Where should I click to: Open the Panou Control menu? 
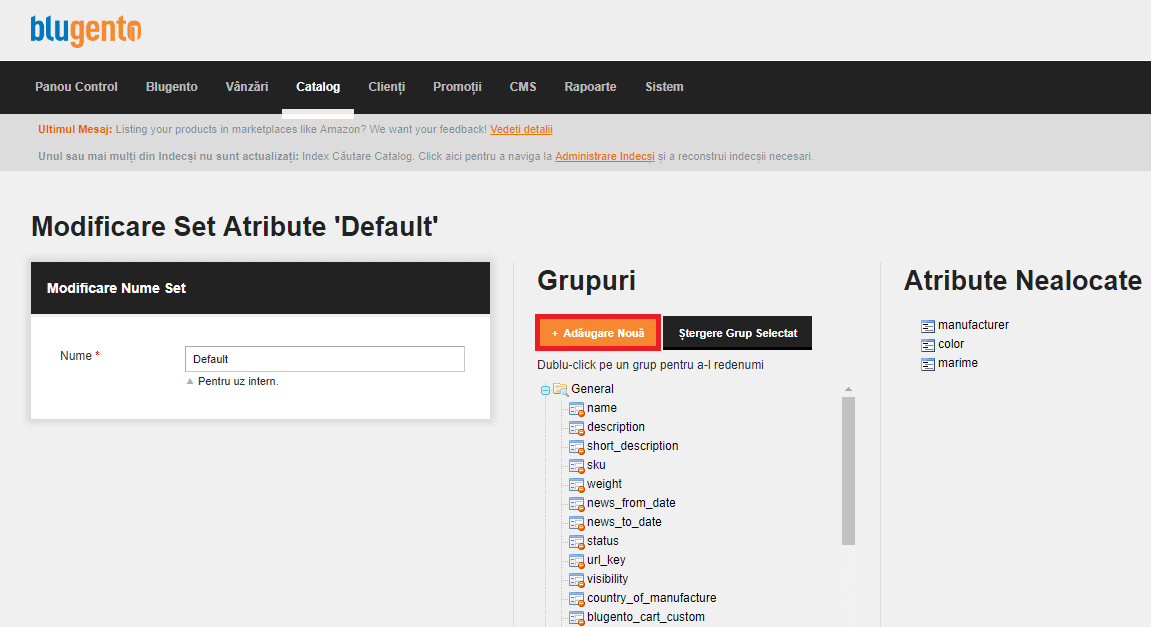tap(76, 87)
